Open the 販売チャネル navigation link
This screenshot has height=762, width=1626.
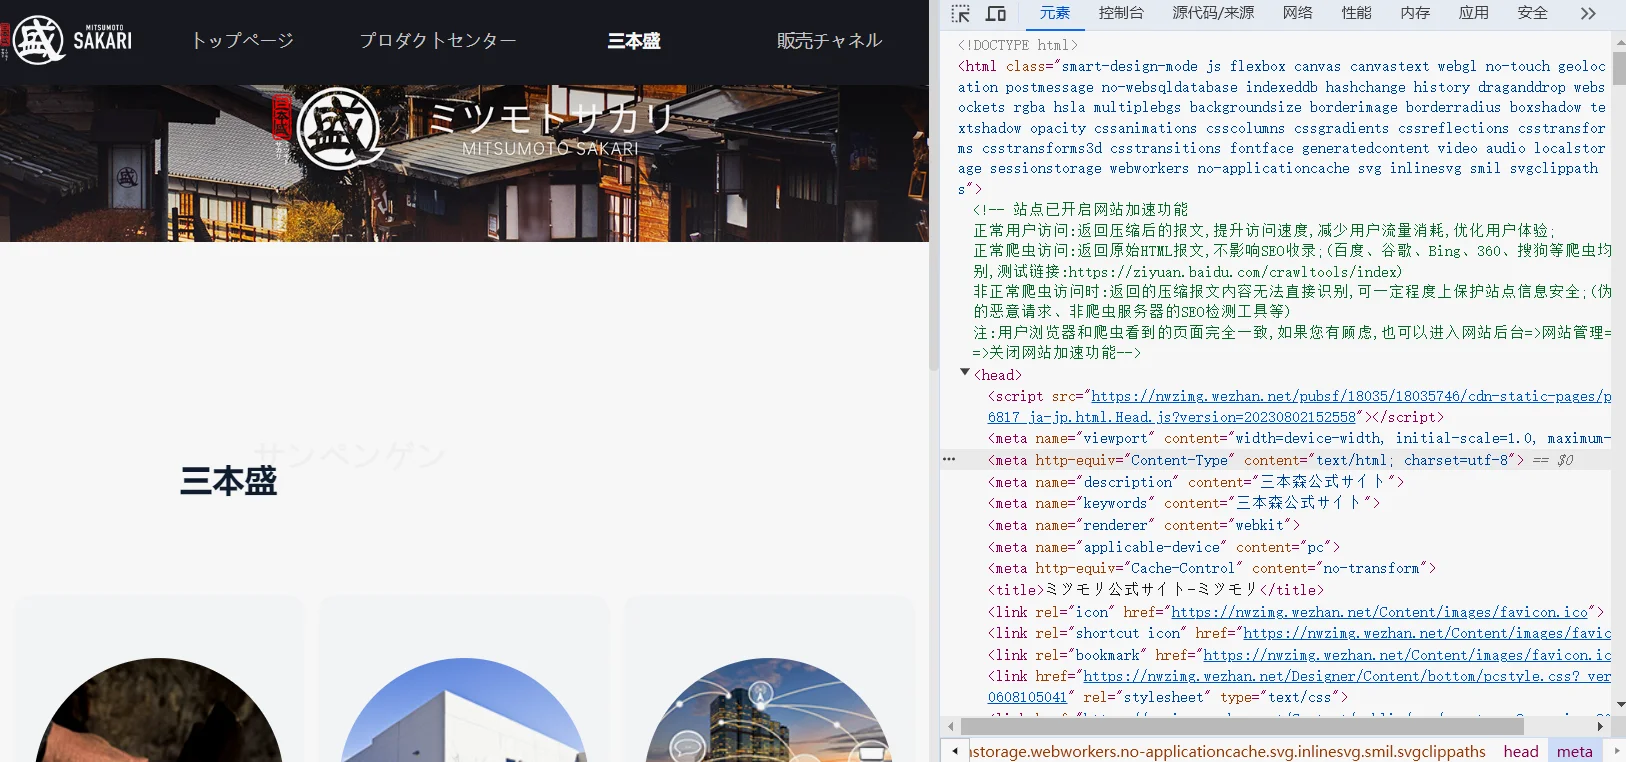(829, 41)
